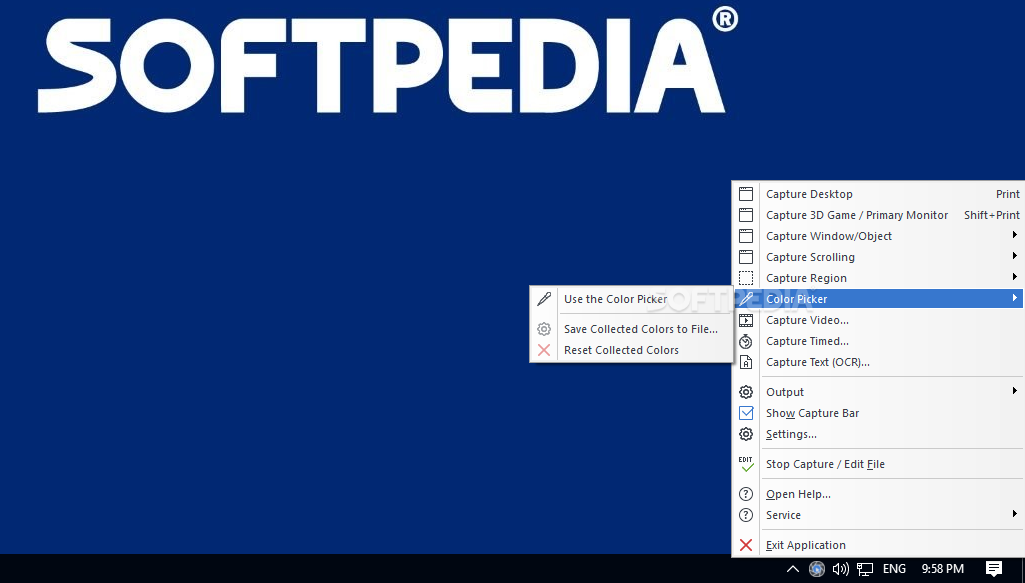Expand the Color Picker submenu arrow
1025x583 pixels.
1015,298
